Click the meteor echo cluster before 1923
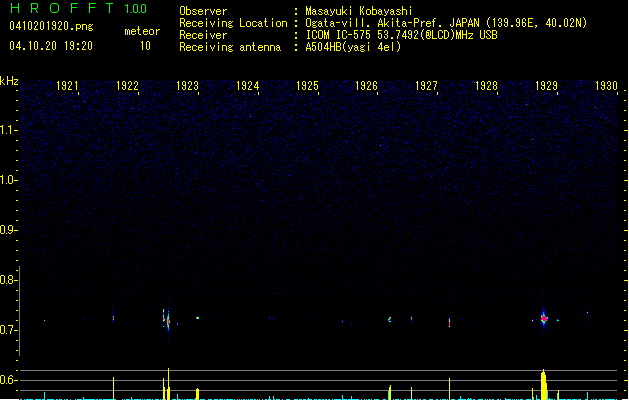The height and width of the screenshot is (400, 629). point(166,320)
